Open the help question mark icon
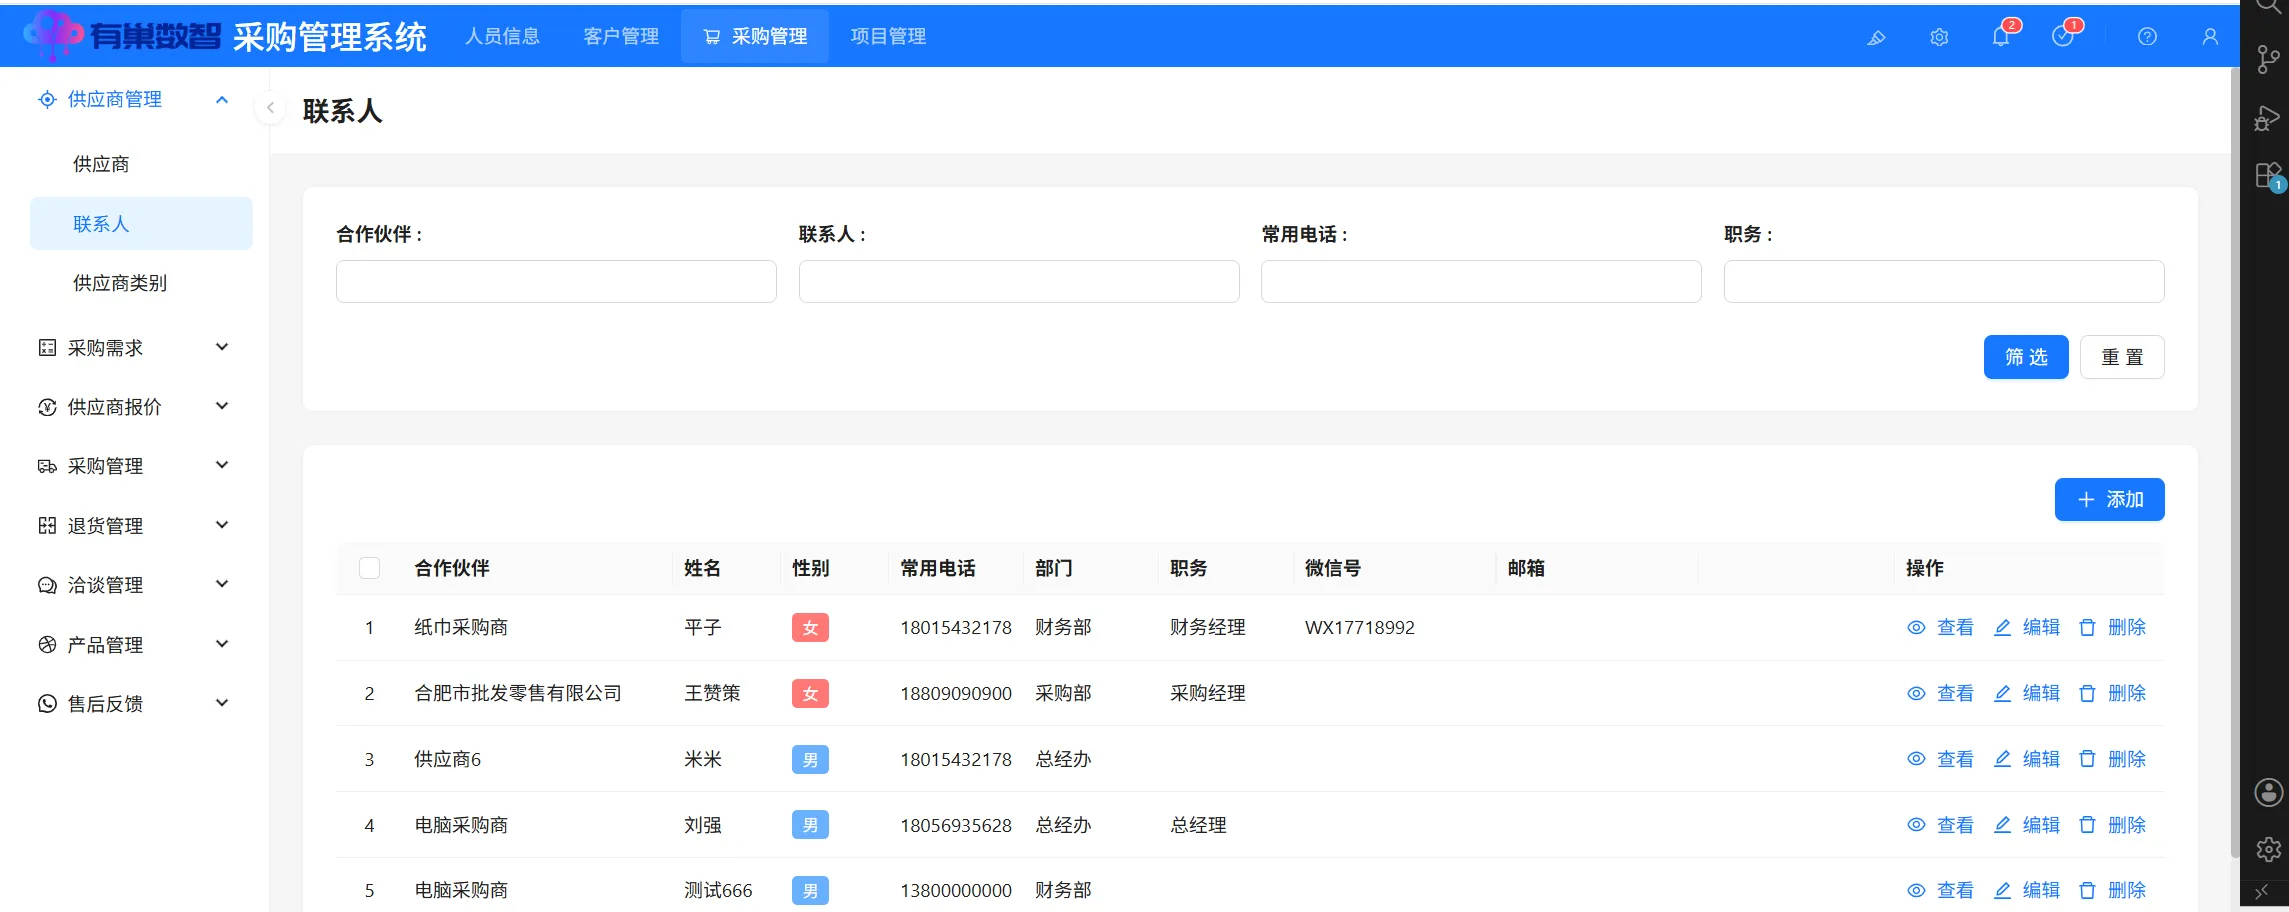The height and width of the screenshot is (912, 2289). coord(2147,37)
